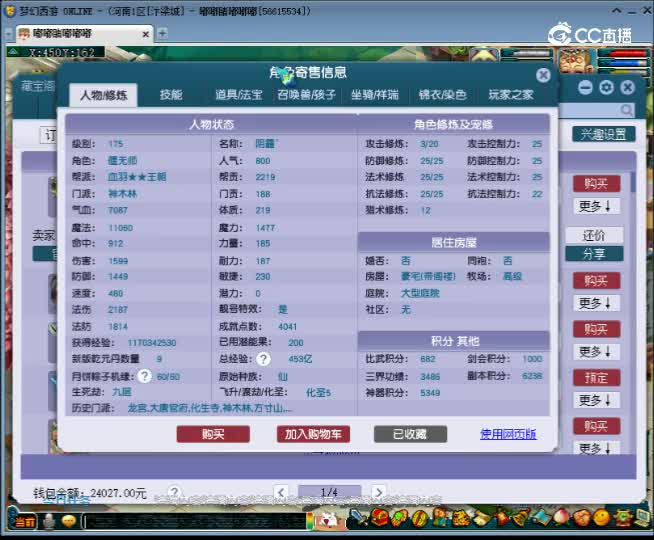The height and width of the screenshot is (540, 654).
Task: Click the red 购买 button in the dialog
Action: pyautogui.click(x=213, y=434)
